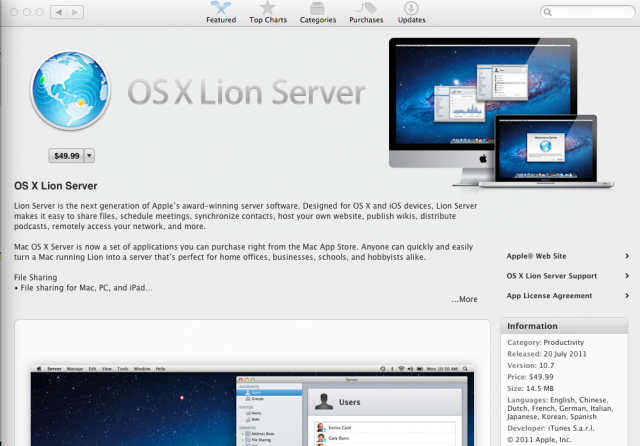Click the Released: 20 July 2011 text
This screenshot has height=446, width=640.
547,354
